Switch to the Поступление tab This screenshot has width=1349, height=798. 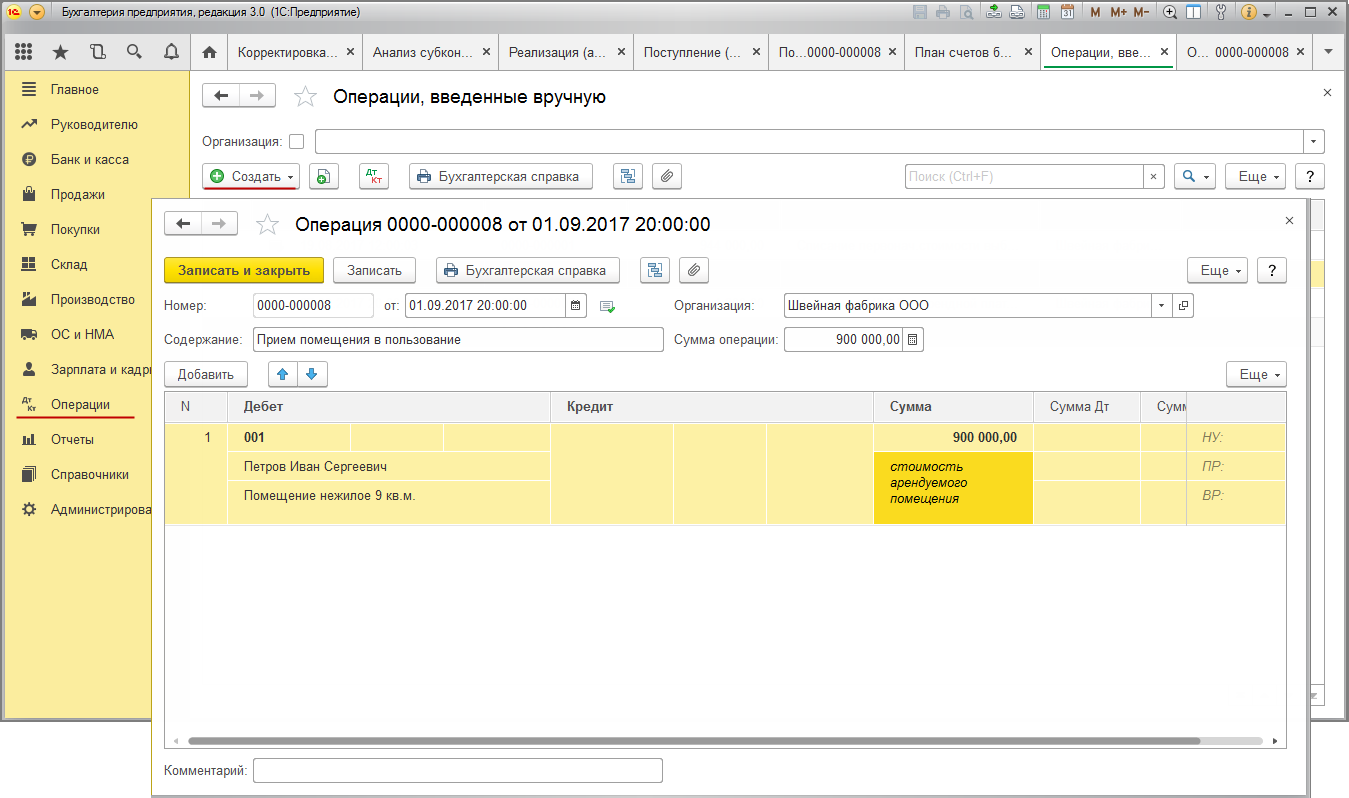point(700,52)
